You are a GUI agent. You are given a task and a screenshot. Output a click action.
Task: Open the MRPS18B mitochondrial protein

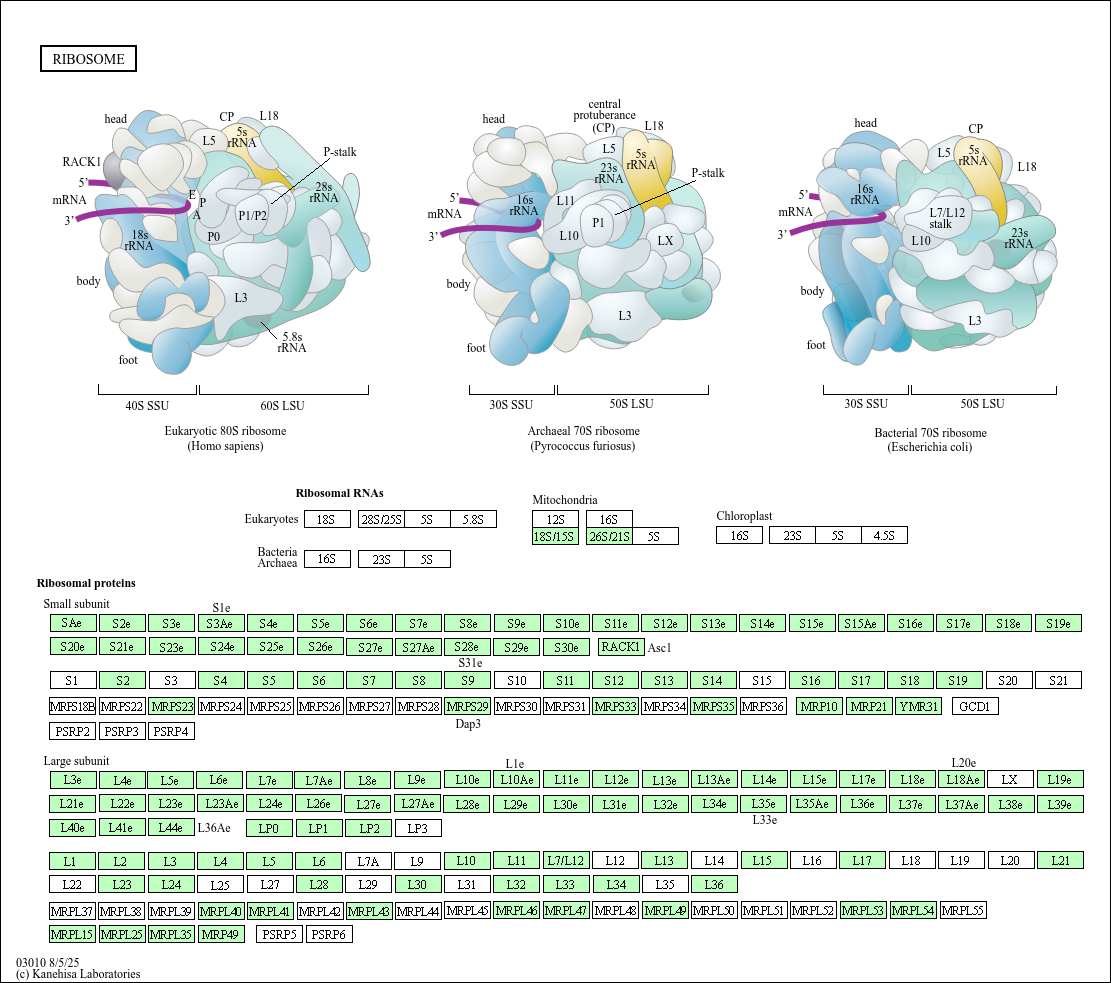click(72, 707)
